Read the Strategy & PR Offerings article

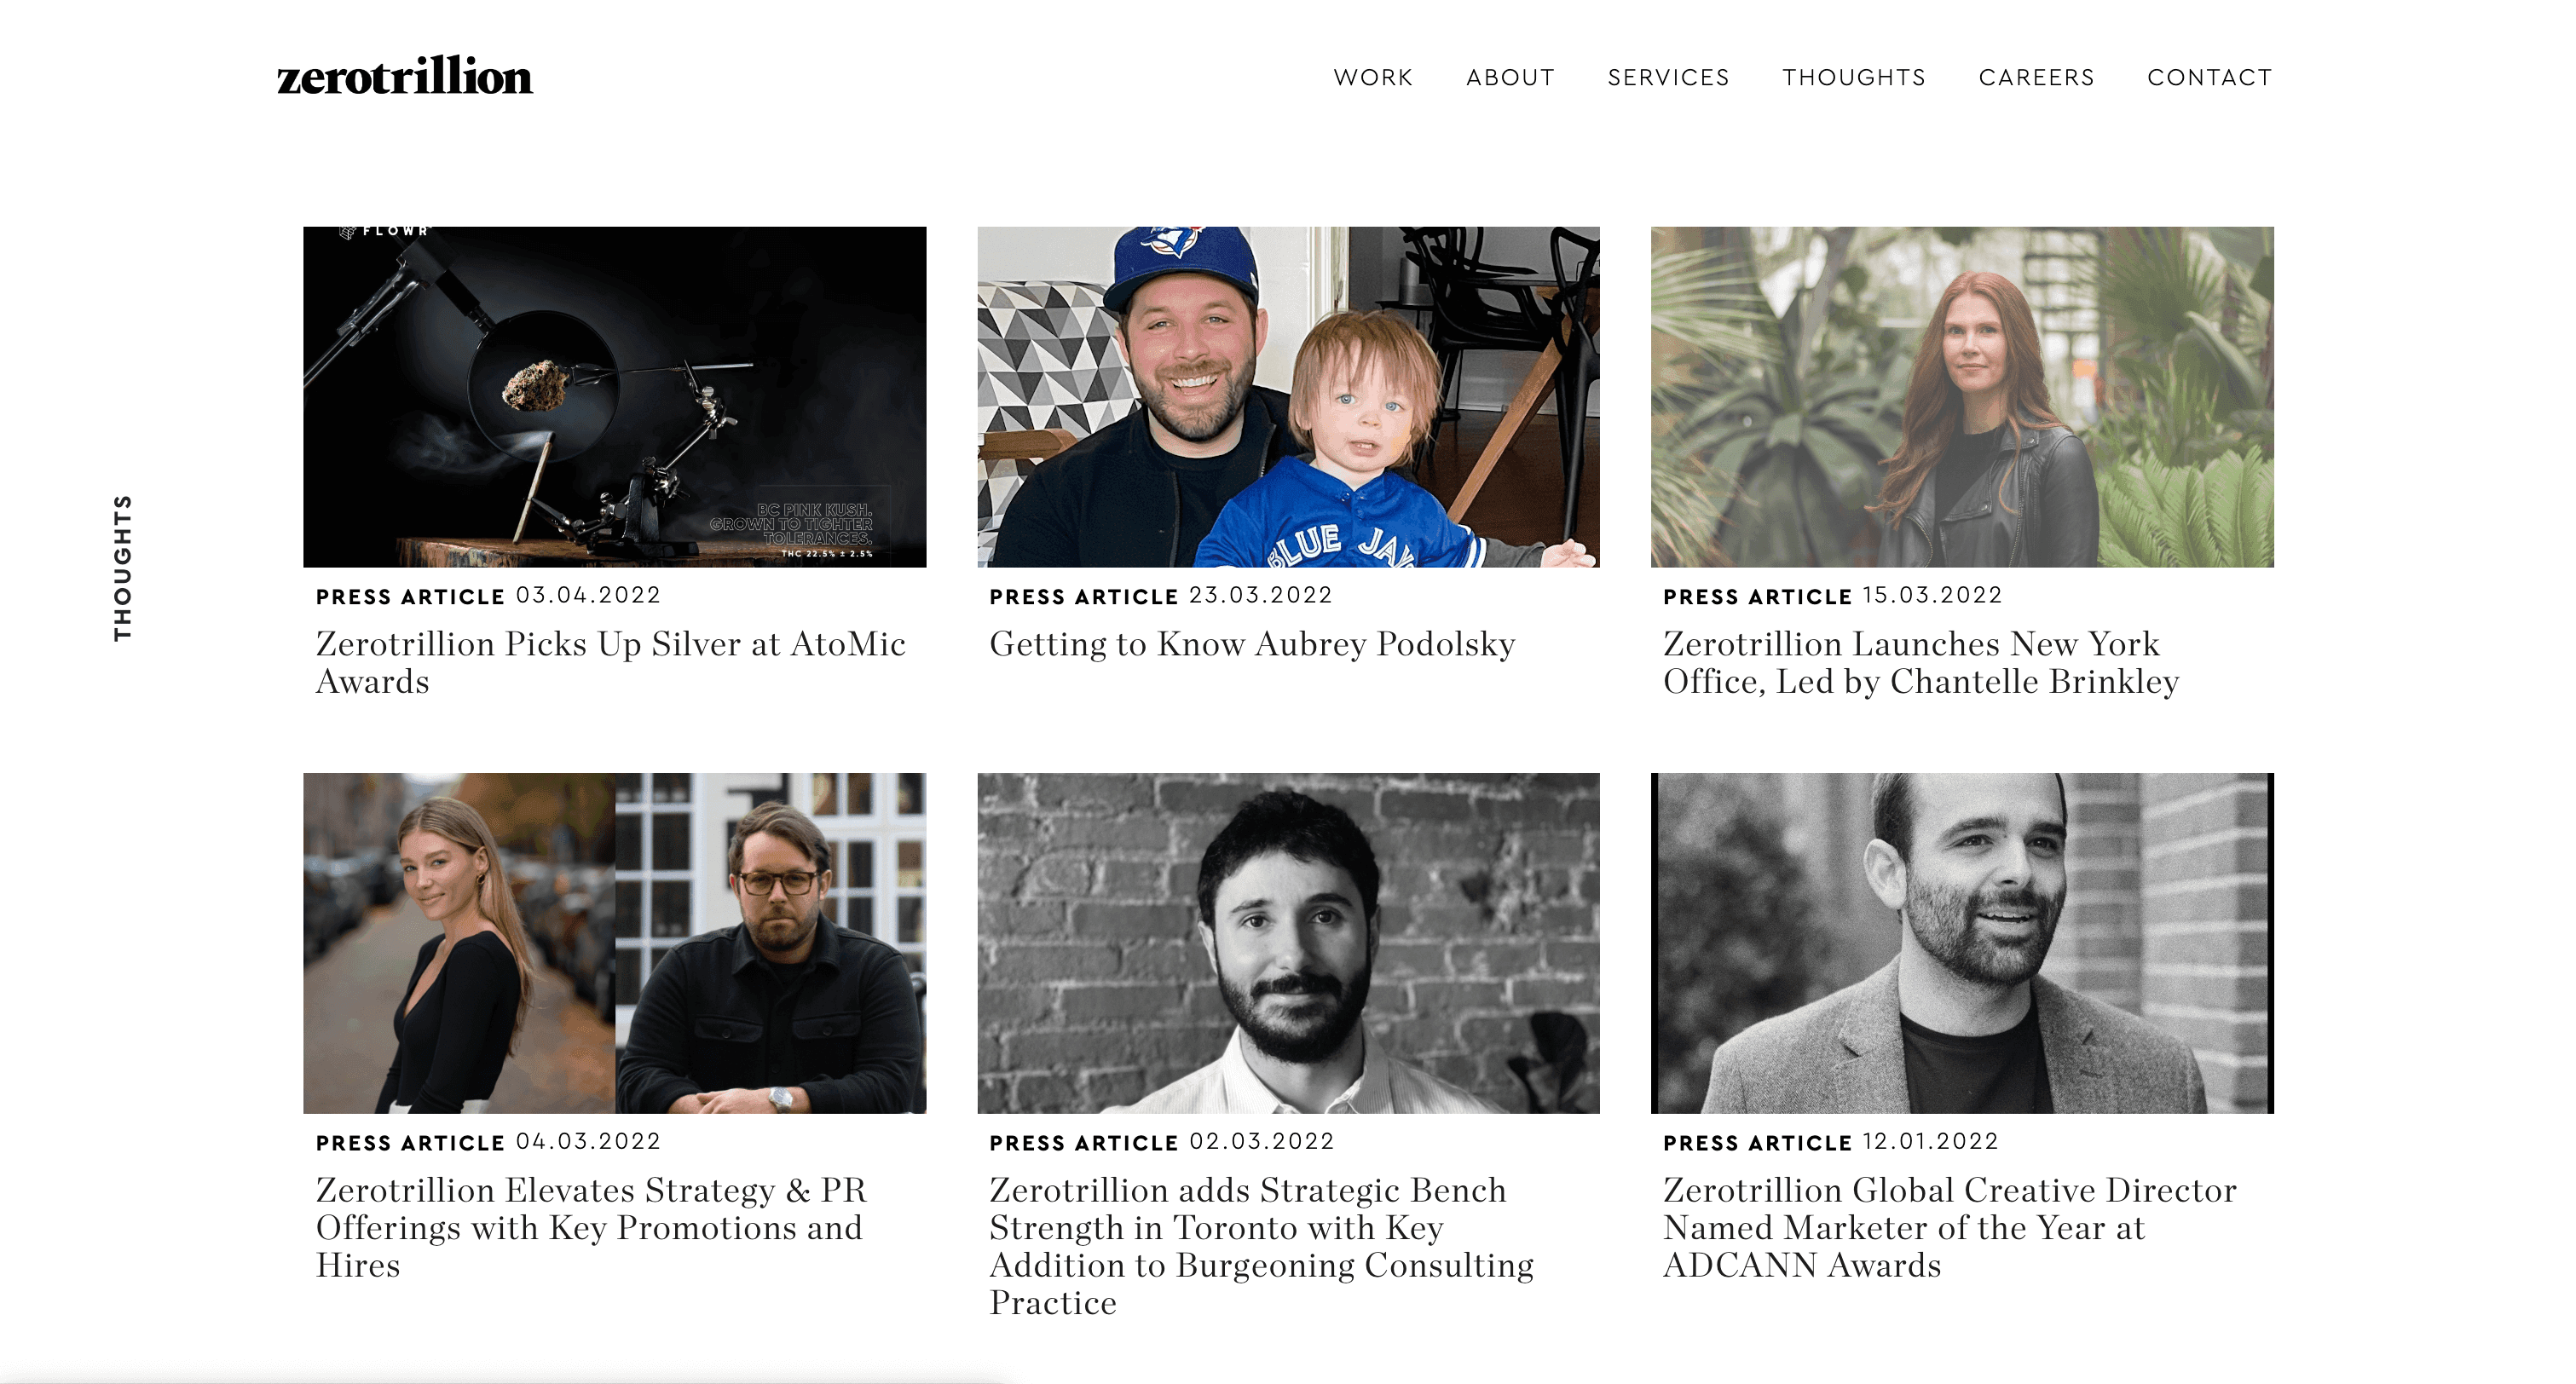point(591,1227)
